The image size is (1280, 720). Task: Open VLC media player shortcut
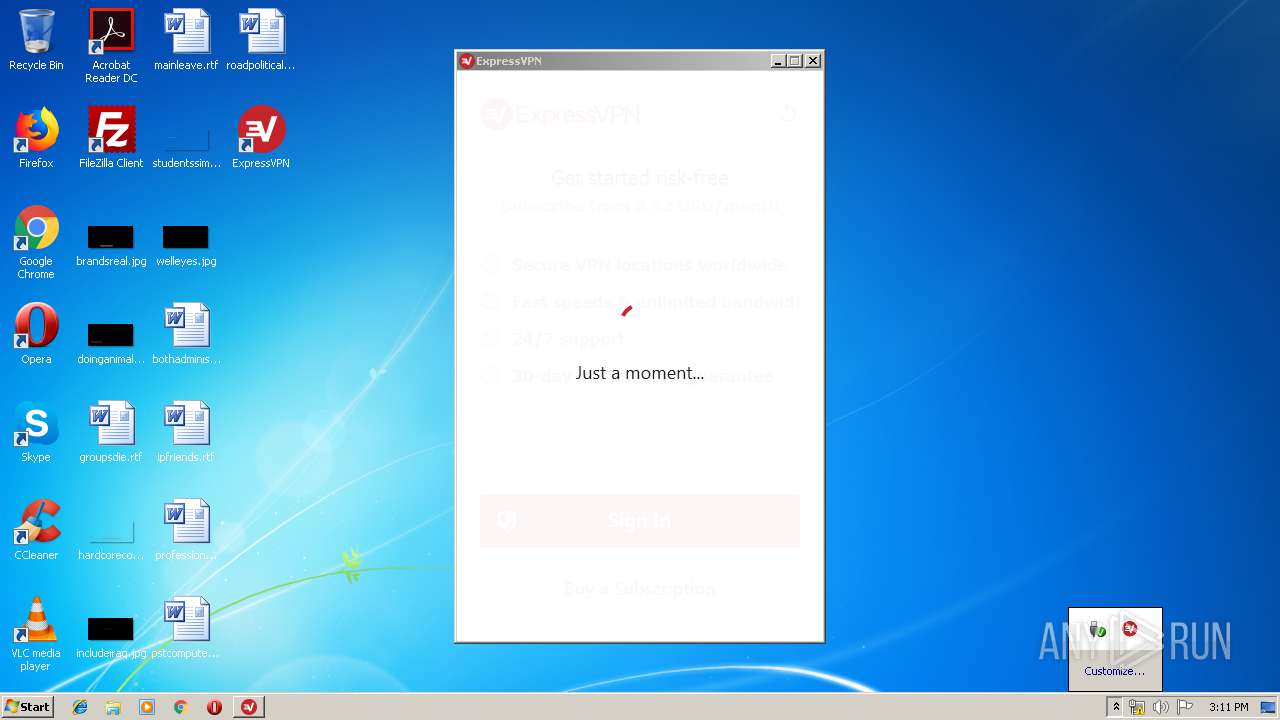point(36,634)
